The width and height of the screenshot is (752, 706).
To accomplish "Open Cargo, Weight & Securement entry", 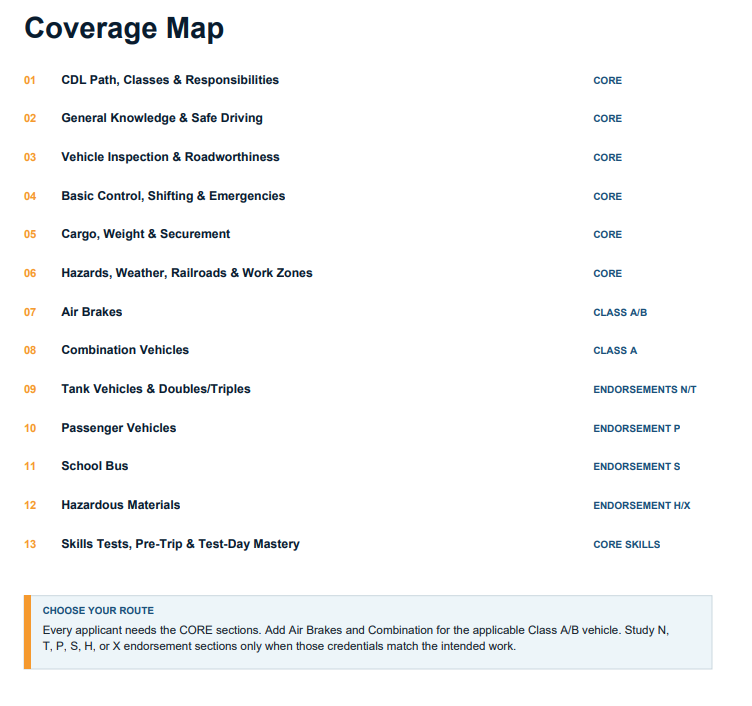I will 146,234.
